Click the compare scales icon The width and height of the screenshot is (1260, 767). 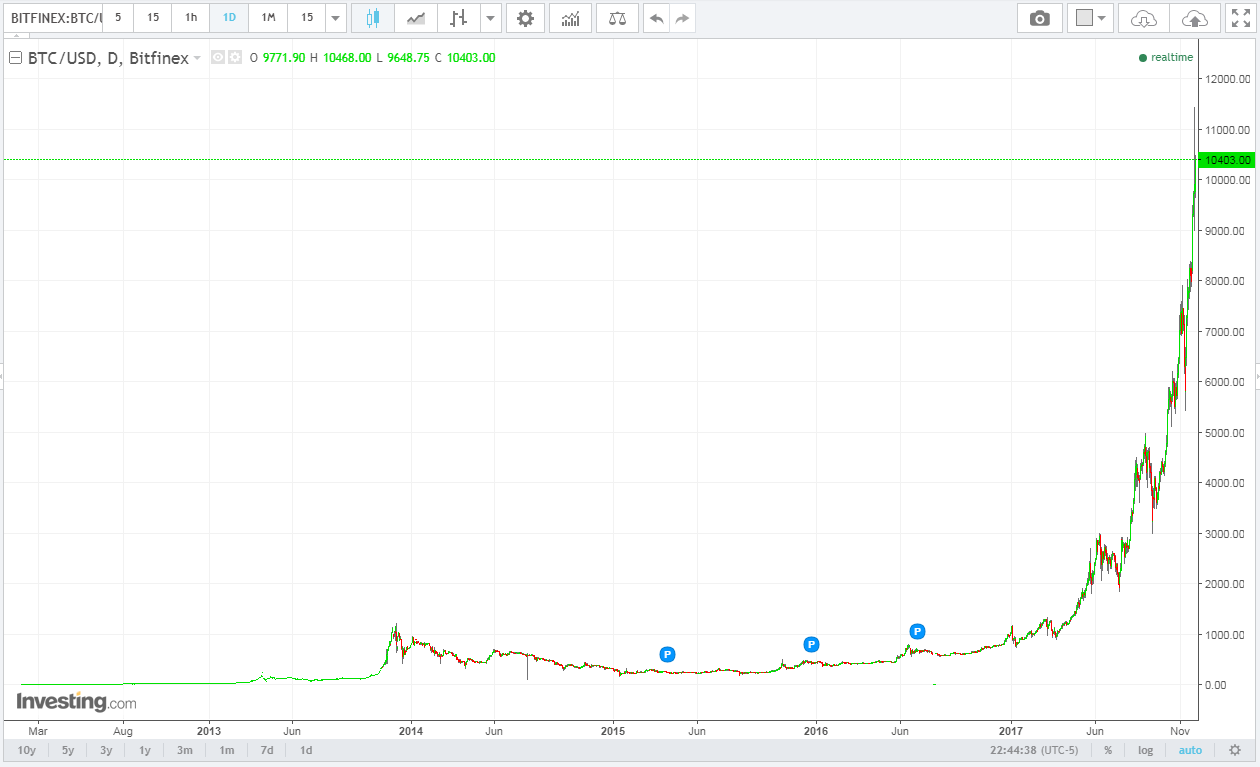(616, 18)
